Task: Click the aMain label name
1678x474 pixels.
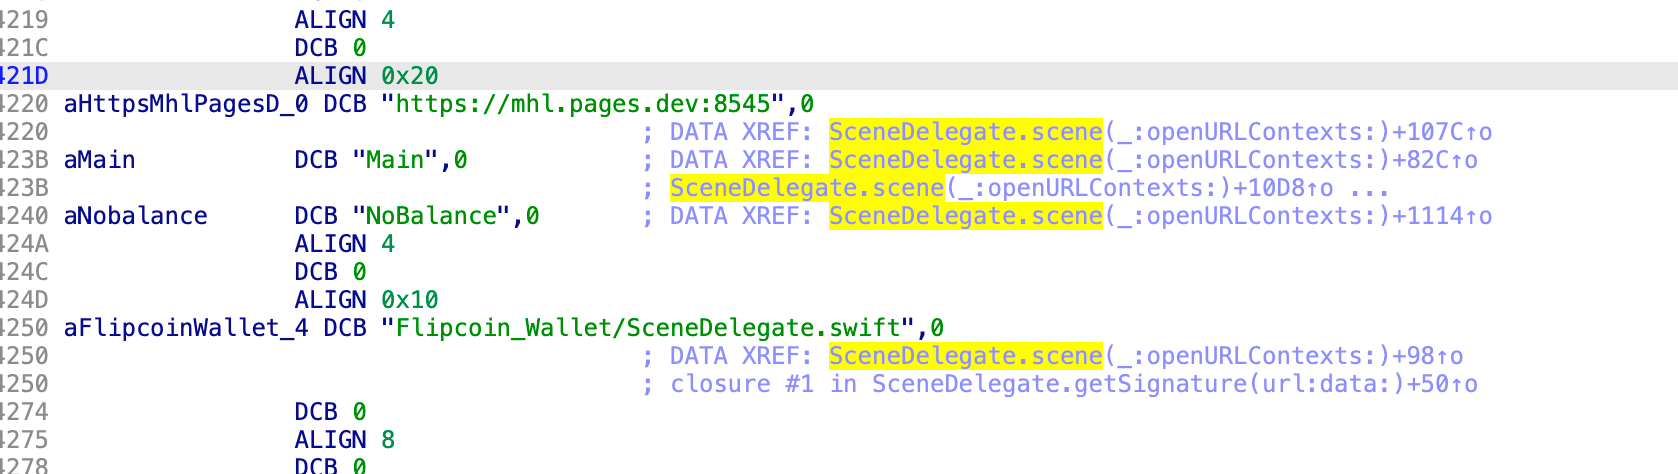Action: 99,160
